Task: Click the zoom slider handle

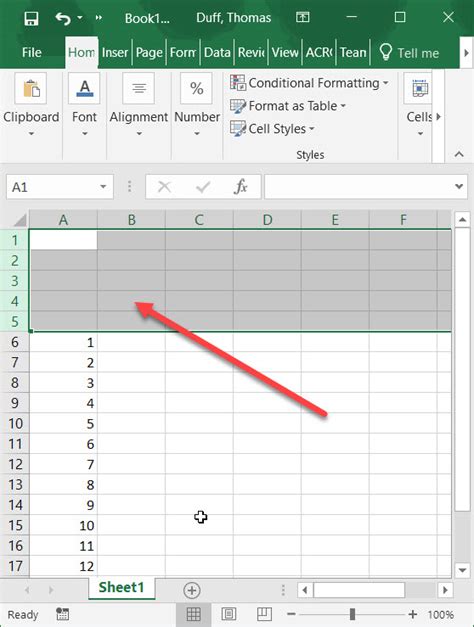Action: tap(352, 614)
